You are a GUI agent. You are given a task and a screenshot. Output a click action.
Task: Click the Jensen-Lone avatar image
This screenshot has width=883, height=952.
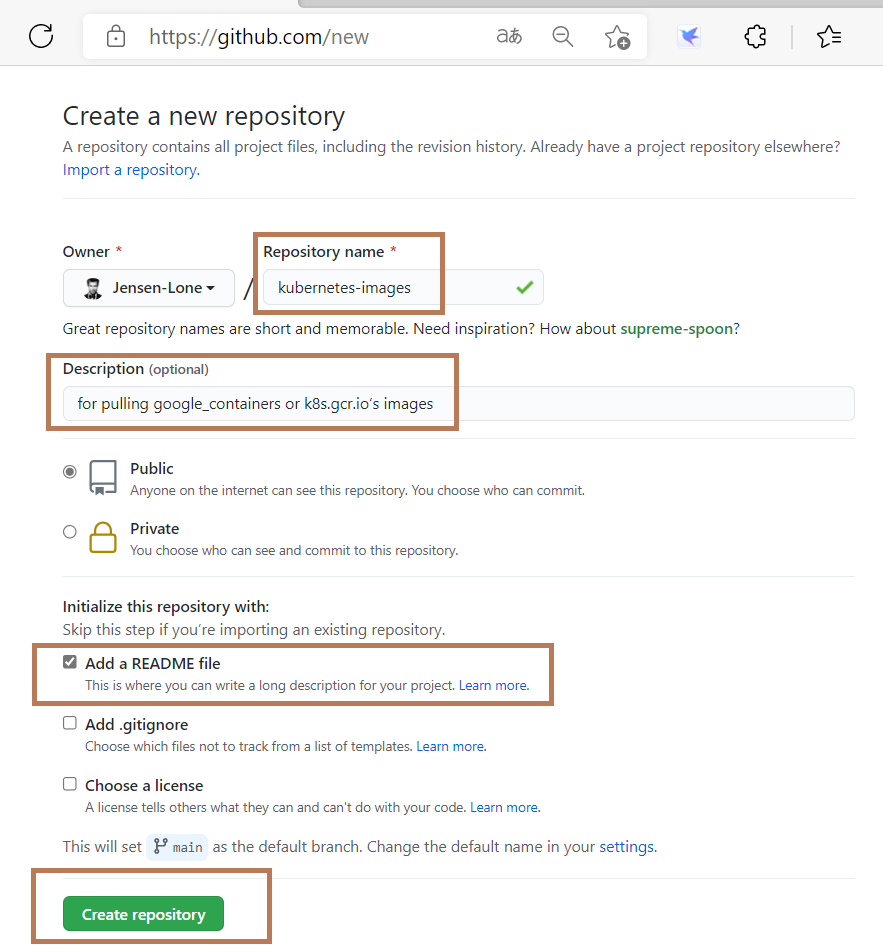(x=93, y=288)
